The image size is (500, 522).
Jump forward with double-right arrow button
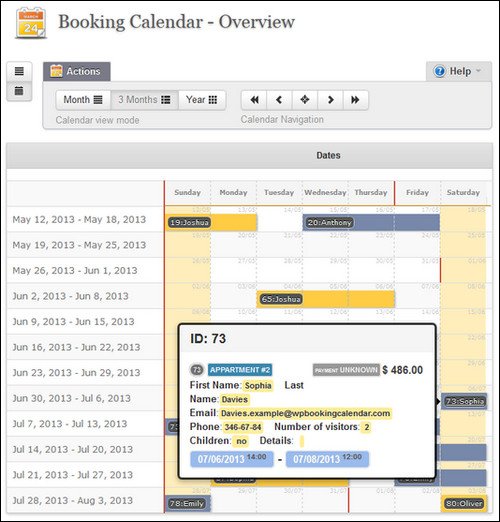pos(355,100)
